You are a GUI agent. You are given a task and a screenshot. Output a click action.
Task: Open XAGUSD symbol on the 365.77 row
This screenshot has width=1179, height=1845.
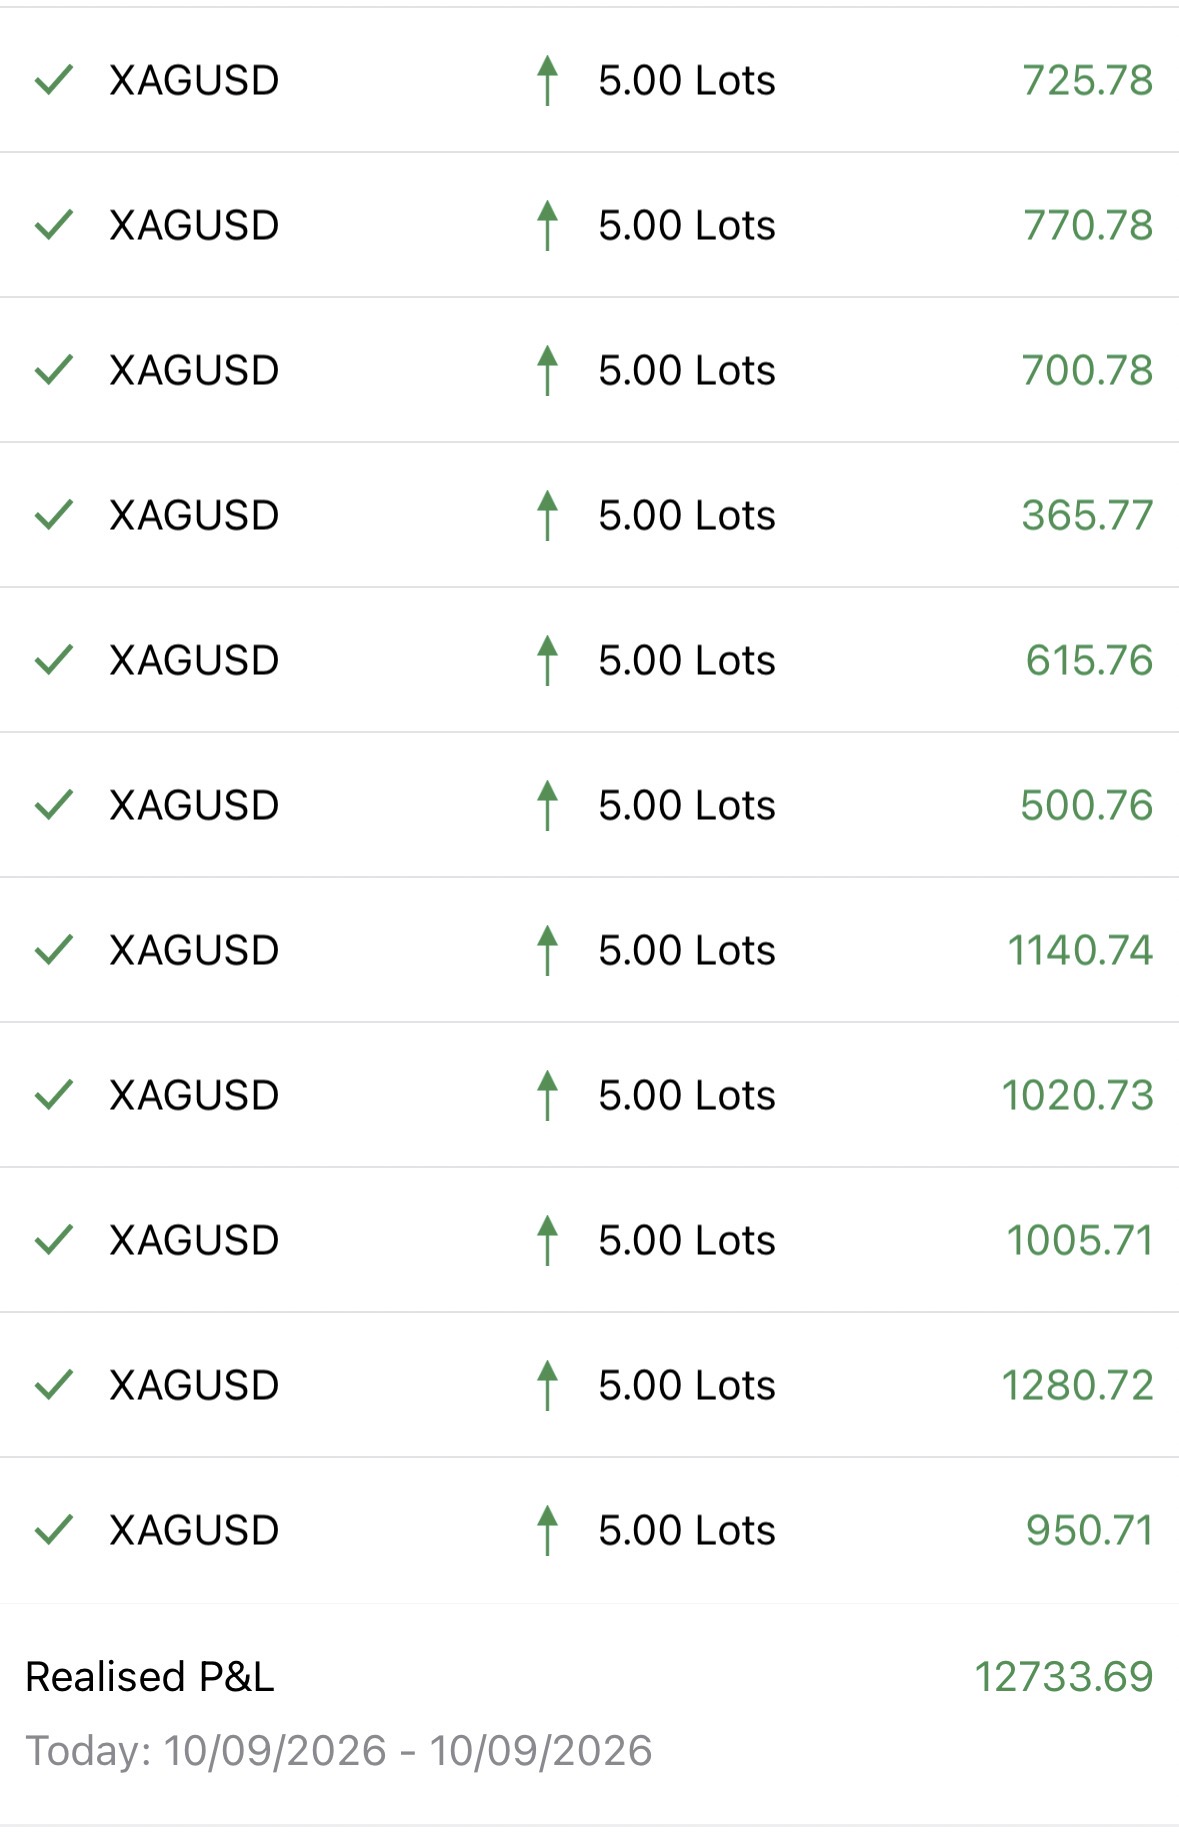(194, 515)
